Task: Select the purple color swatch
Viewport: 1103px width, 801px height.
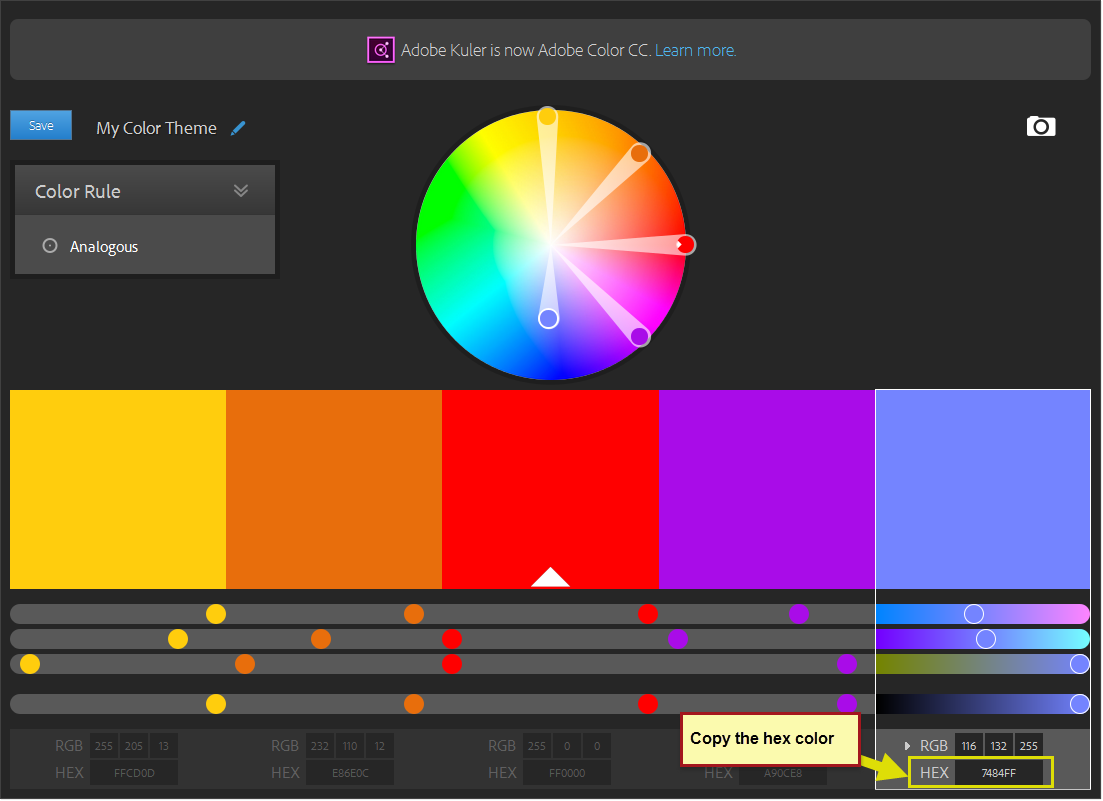Action: pos(767,489)
